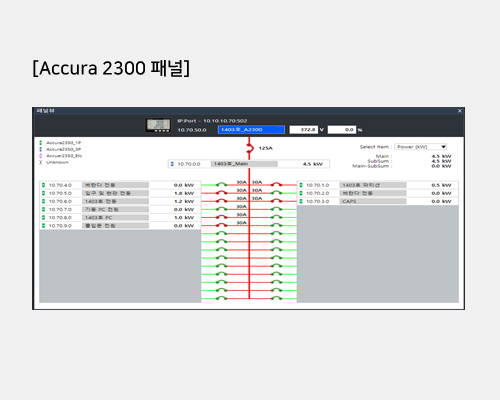Click the breaker symbol feeding row 10.70.1.0
Viewport: 500px width, 400px height.
click(276, 184)
